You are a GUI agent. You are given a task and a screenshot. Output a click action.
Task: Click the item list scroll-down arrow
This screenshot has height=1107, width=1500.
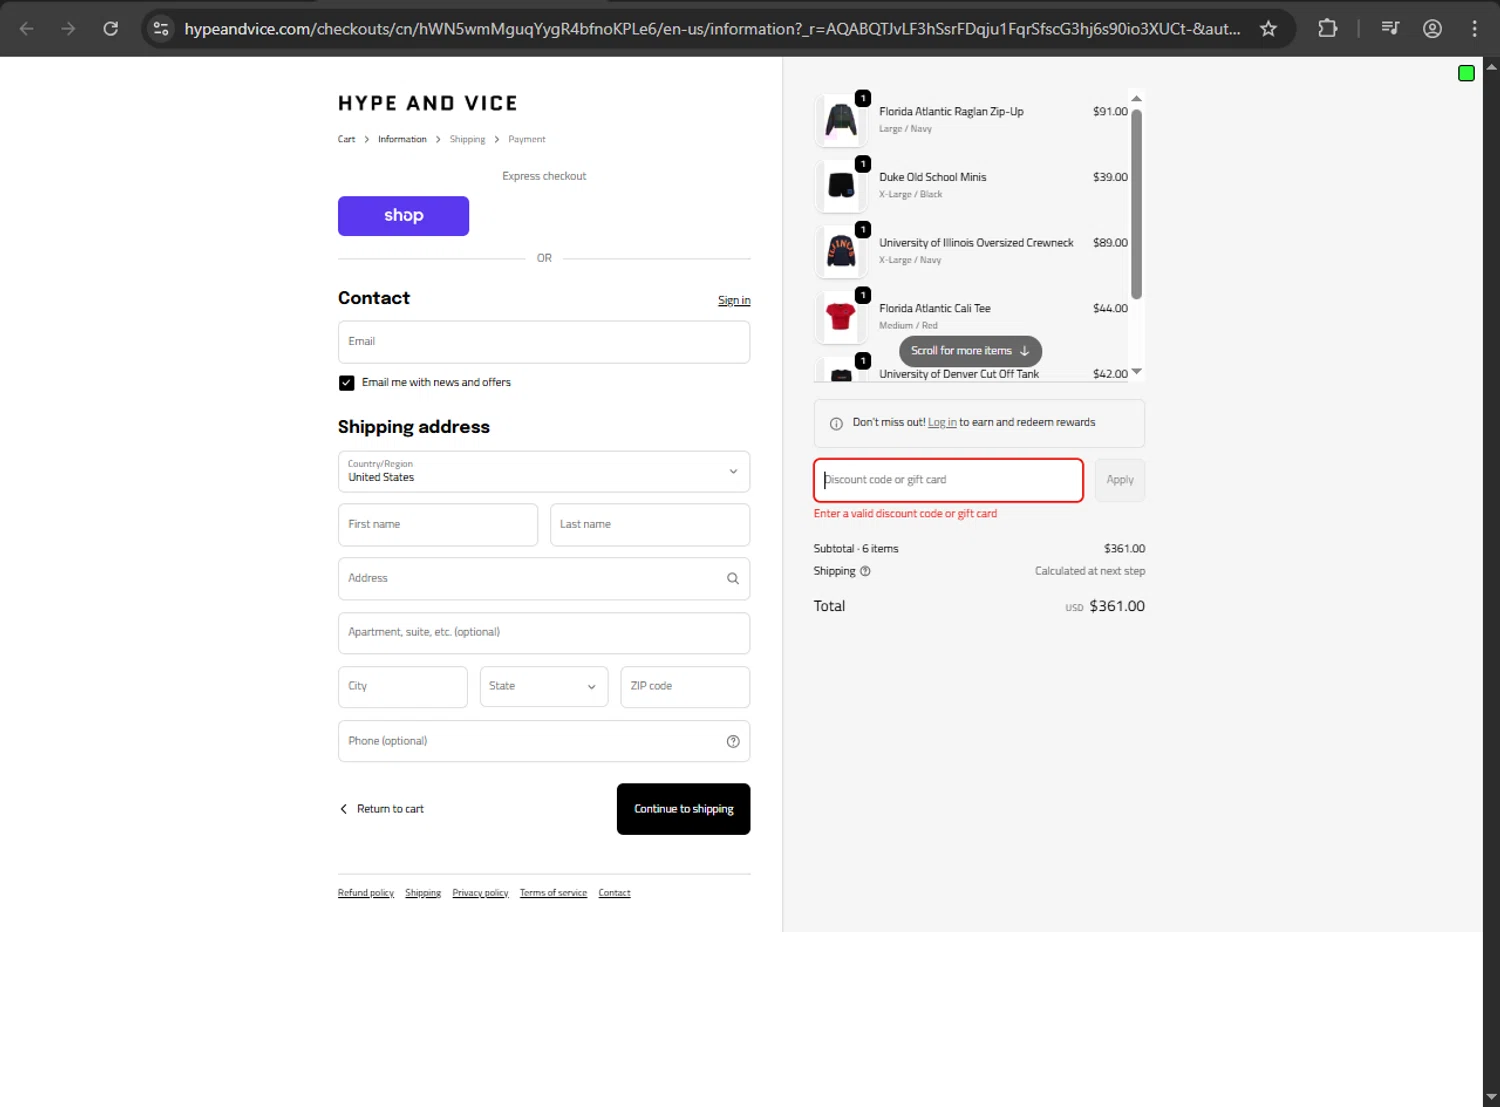click(x=1136, y=372)
